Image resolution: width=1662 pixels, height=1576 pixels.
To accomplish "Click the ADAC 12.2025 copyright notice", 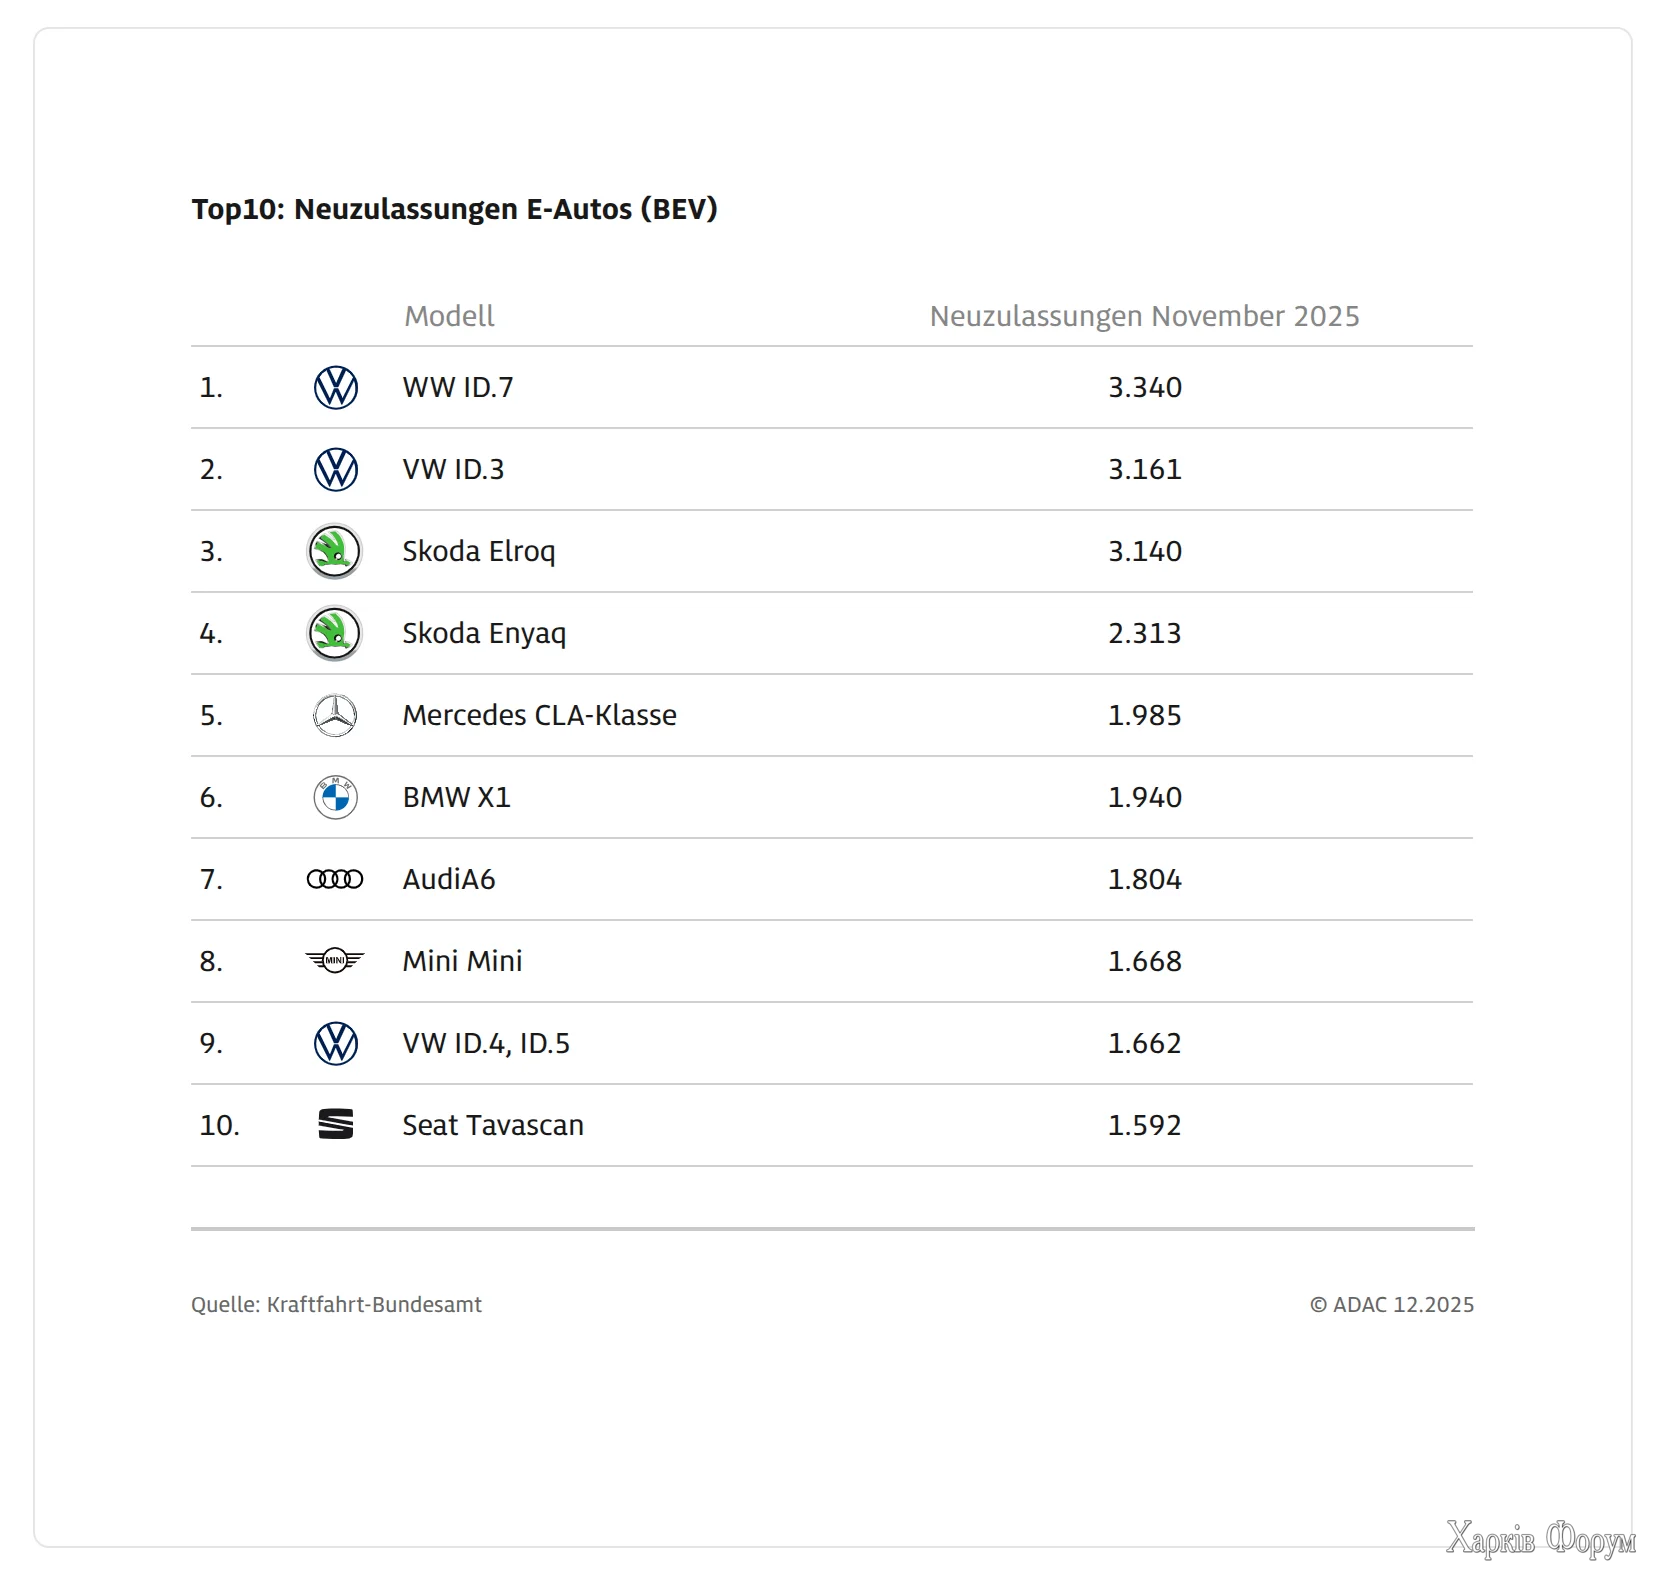I will point(1391,1304).
